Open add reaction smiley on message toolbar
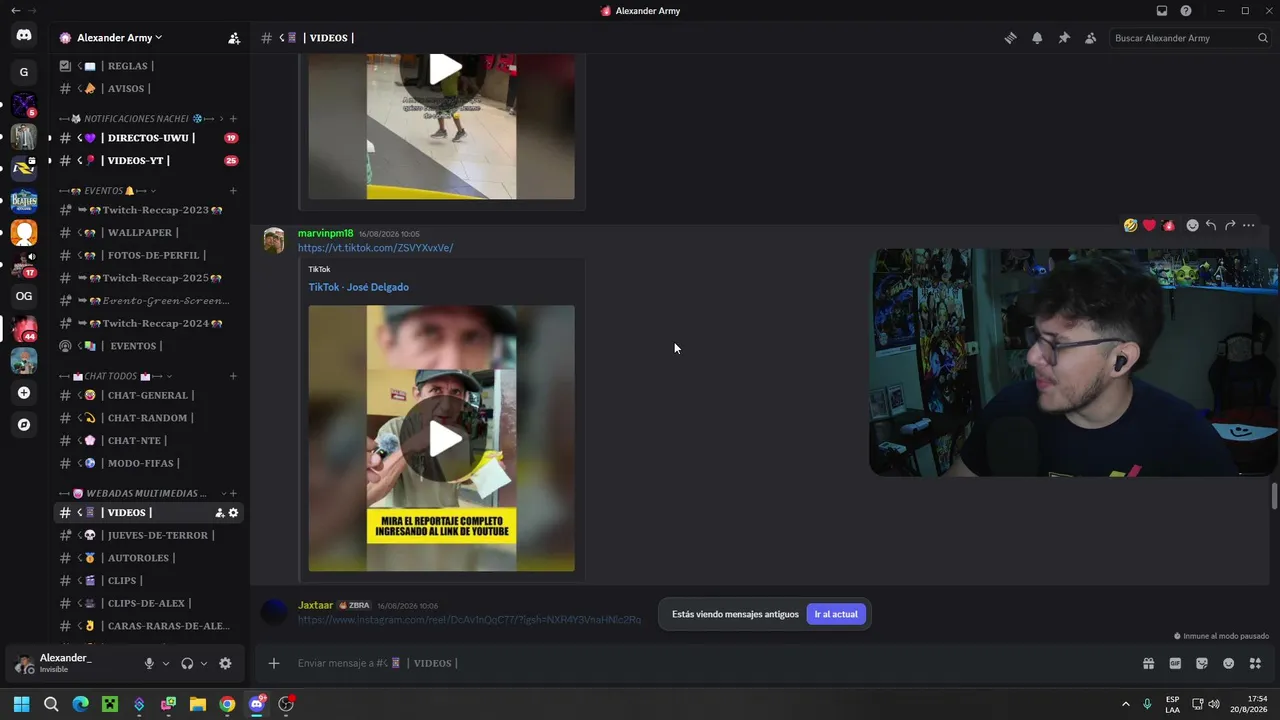The image size is (1280, 720). (x=1192, y=226)
